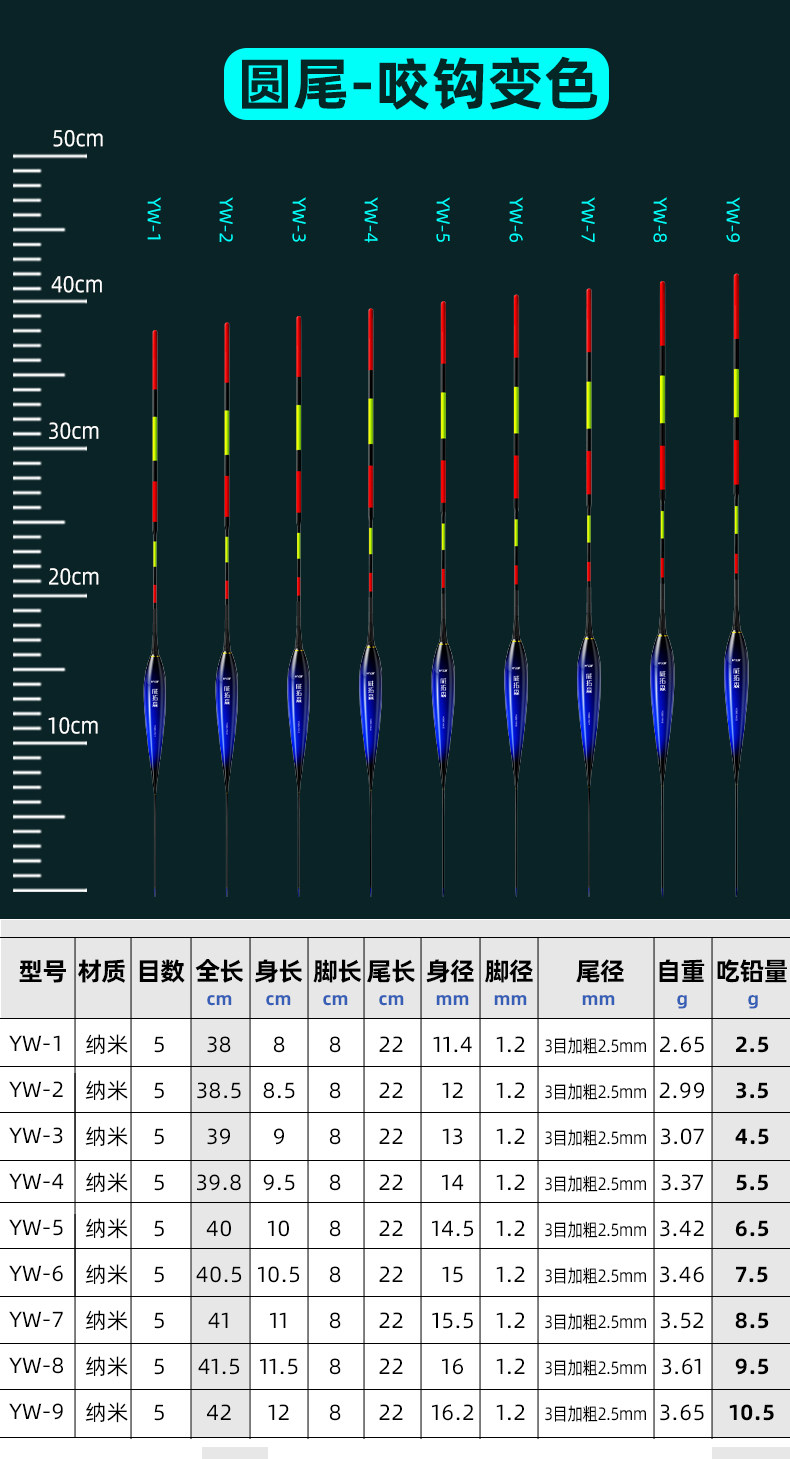Image resolution: width=790 pixels, height=1459 pixels.
Task: Click the total length value 40.5
Action: pos(219,1274)
